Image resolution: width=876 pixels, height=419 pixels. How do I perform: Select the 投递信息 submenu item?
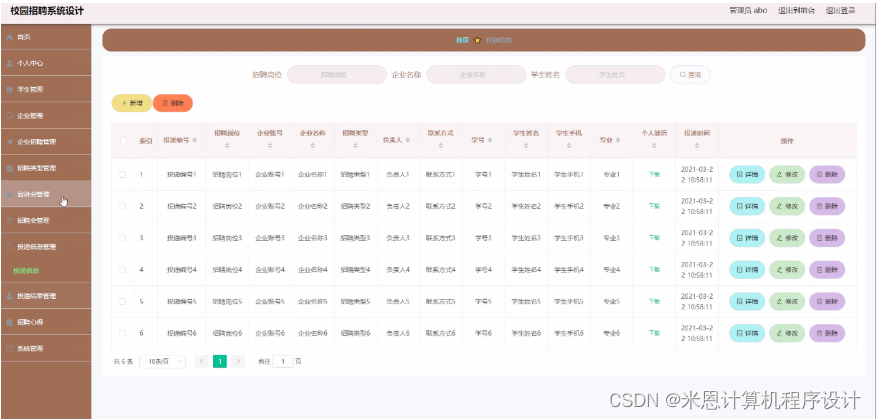coord(46,271)
